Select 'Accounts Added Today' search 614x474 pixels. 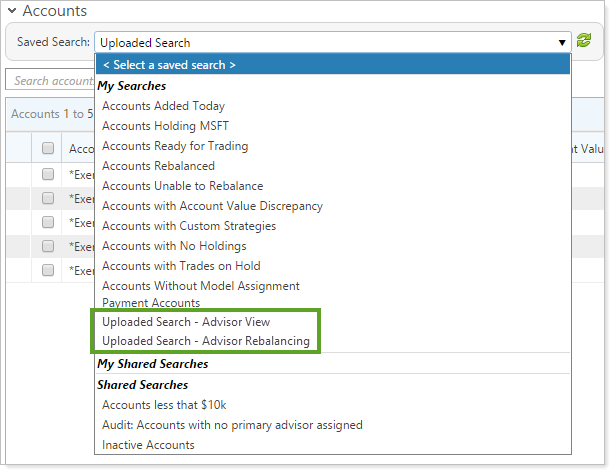click(x=163, y=106)
